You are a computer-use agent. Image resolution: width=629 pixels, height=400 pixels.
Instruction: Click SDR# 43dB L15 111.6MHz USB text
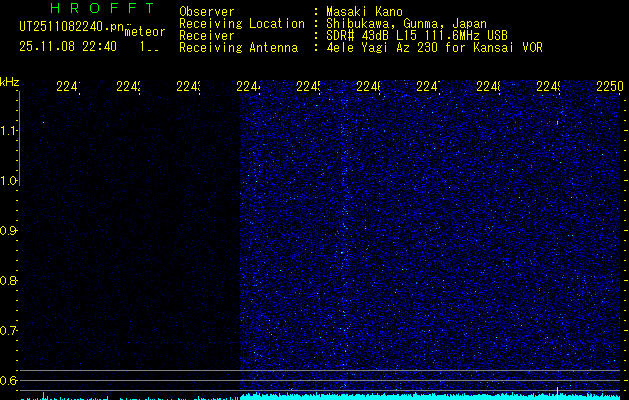(417, 36)
